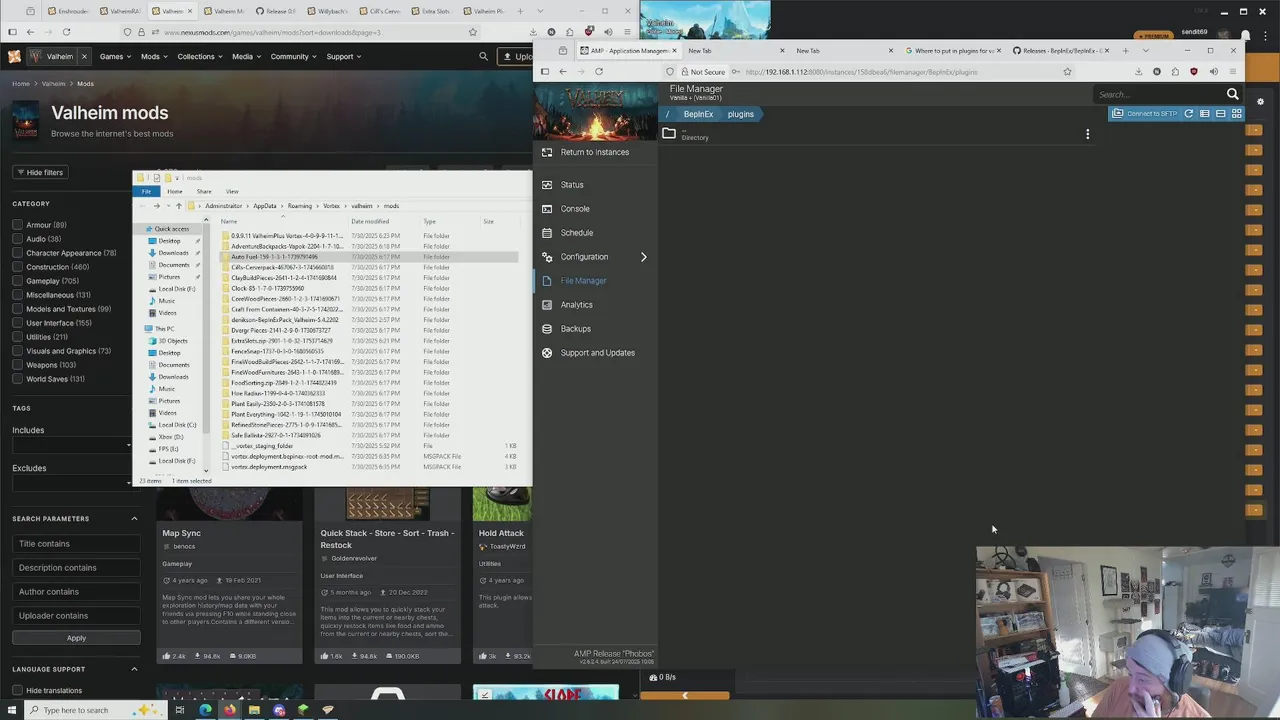Toggle Miscellaneous category checkbox
The height and width of the screenshot is (720, 1280).
17,295
